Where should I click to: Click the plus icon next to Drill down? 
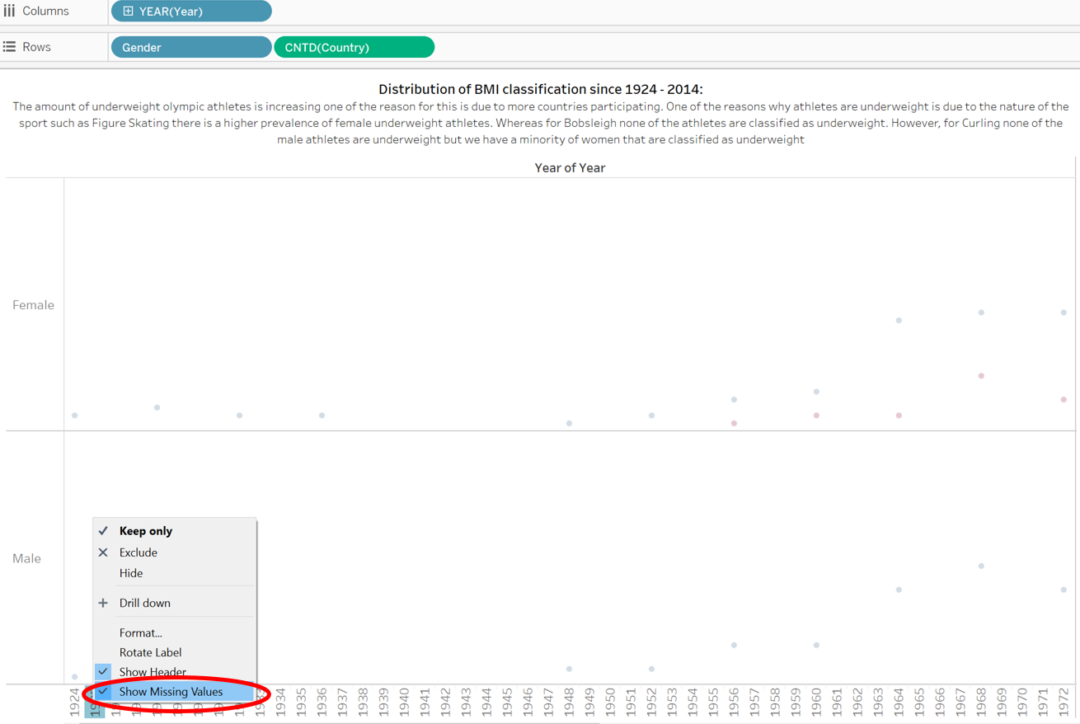[x=103, y=602]
